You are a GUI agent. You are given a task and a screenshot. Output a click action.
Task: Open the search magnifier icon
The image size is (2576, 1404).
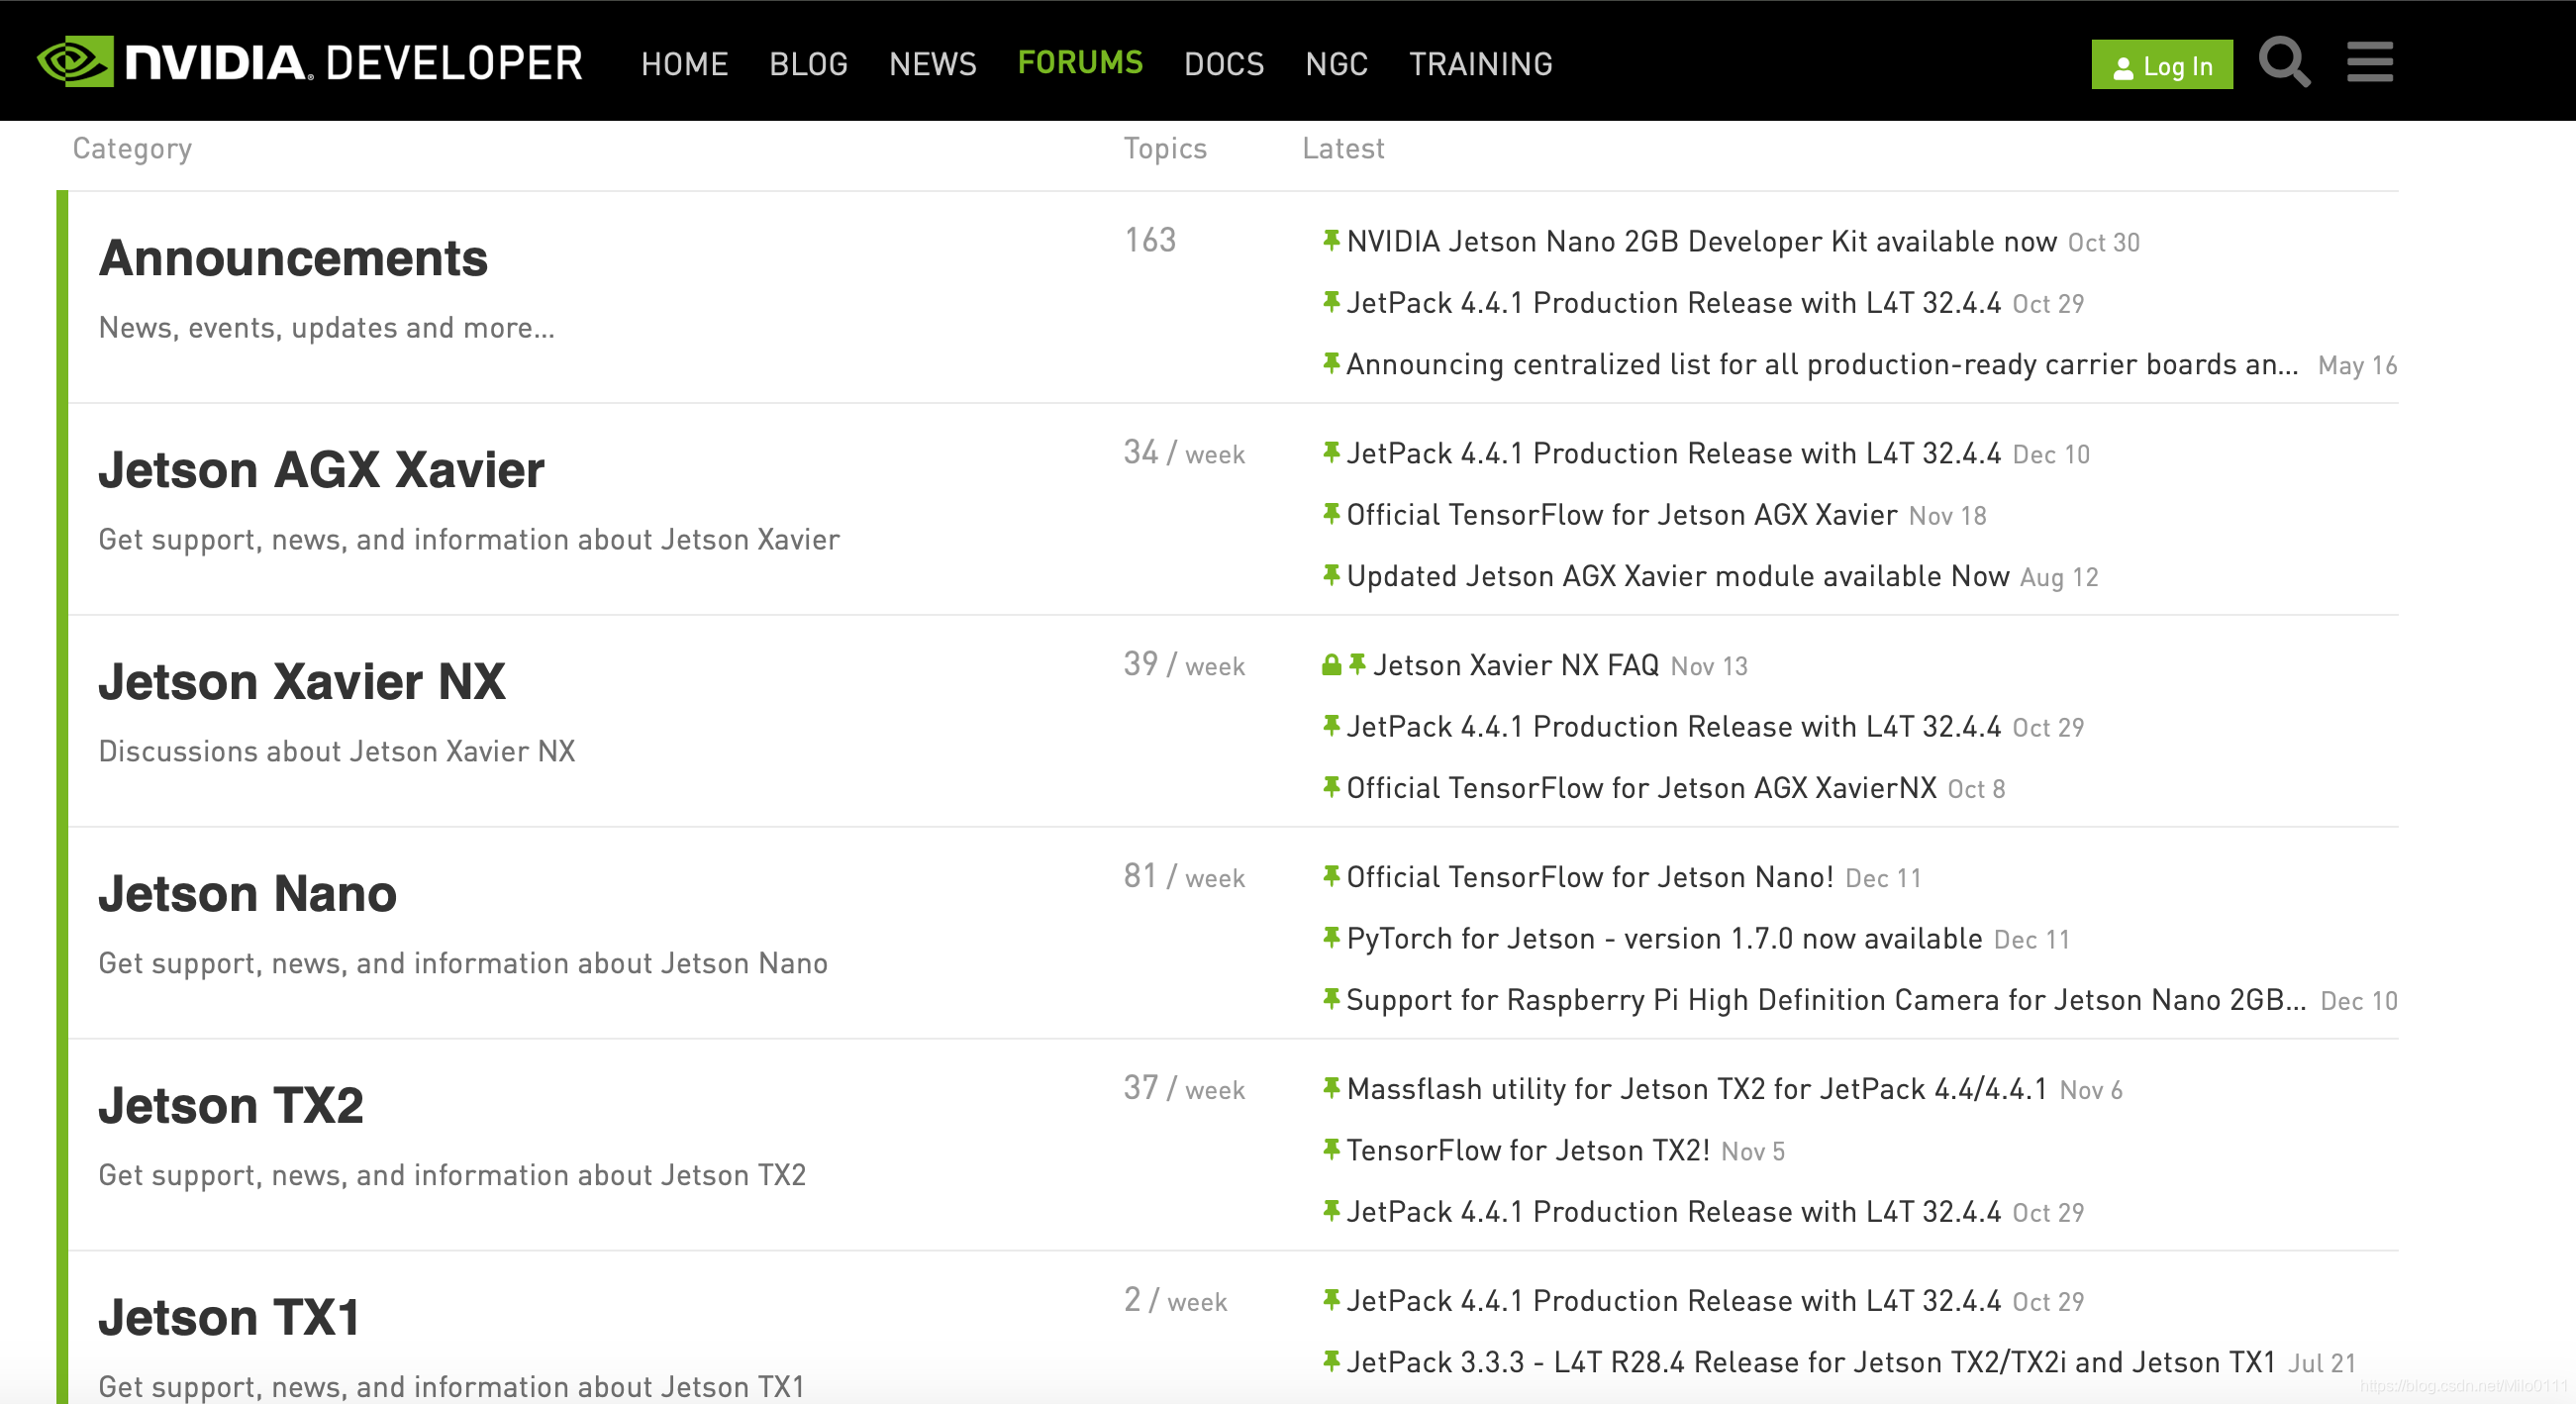pyautogui.click(x=2284, y=62)
